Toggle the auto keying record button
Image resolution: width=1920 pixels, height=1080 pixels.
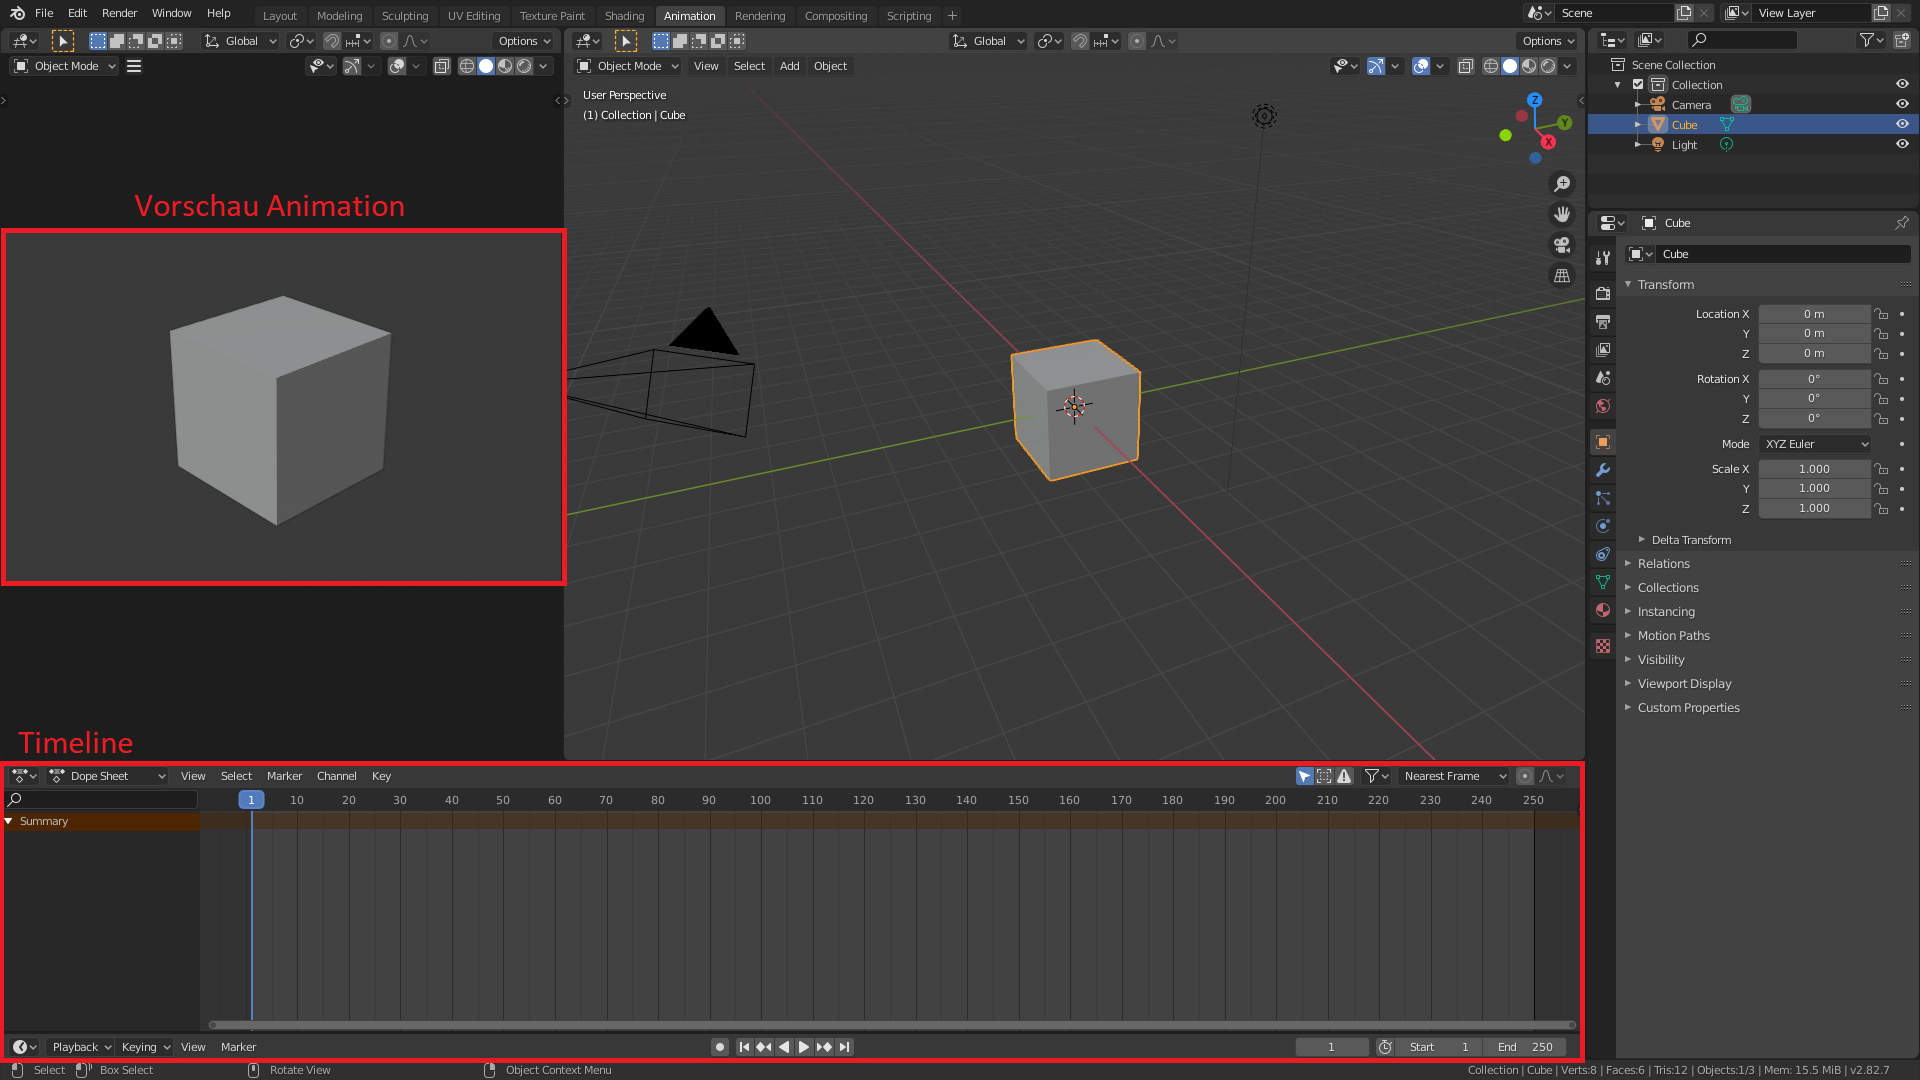(720, 1047)
